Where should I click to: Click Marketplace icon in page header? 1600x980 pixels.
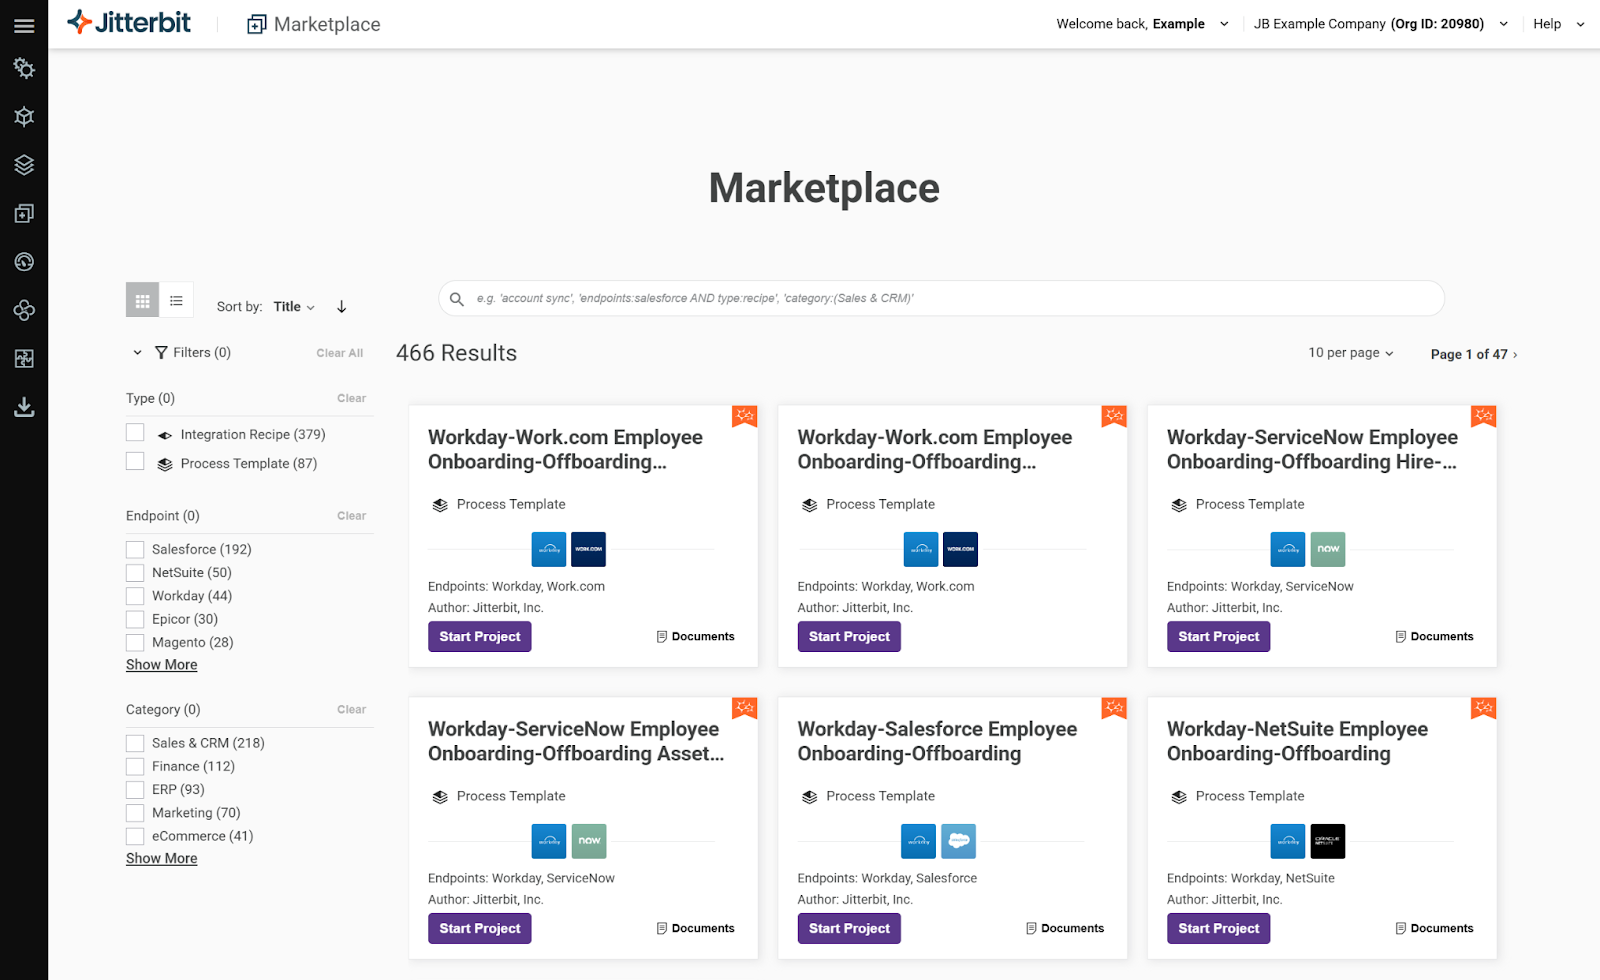pyautogui.click(x=257, y=24)
